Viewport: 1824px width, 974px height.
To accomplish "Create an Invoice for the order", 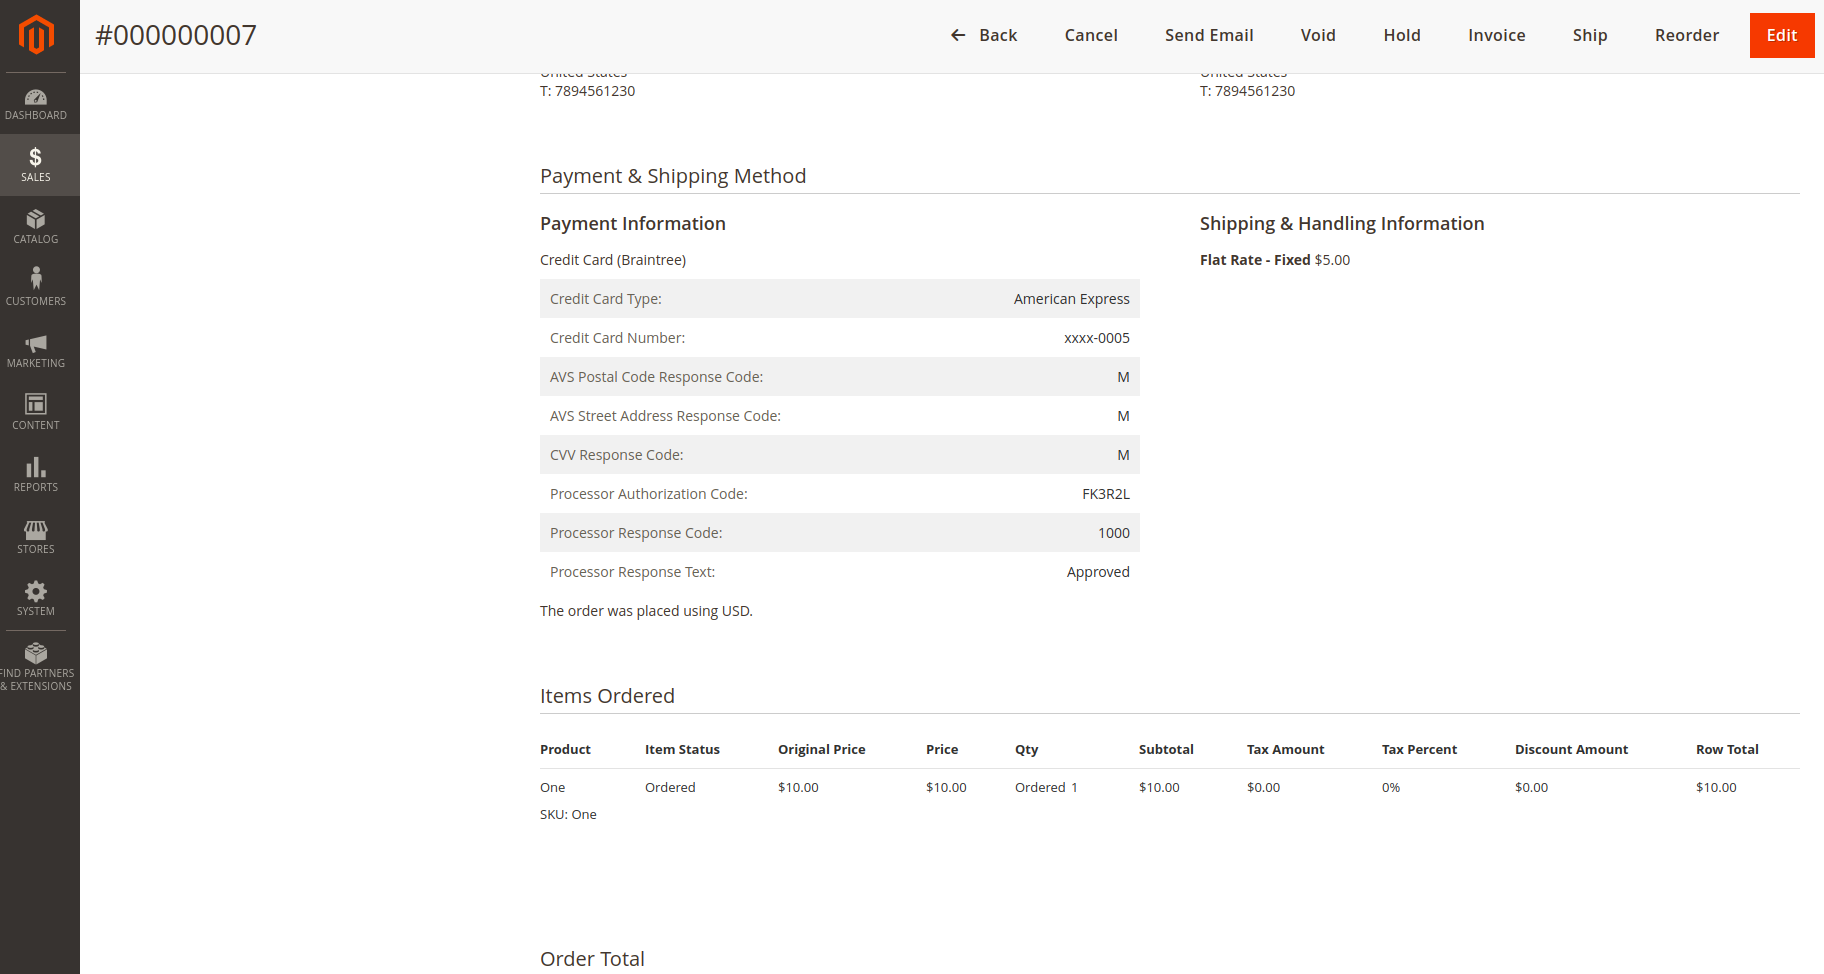I will click(1496, 35).
